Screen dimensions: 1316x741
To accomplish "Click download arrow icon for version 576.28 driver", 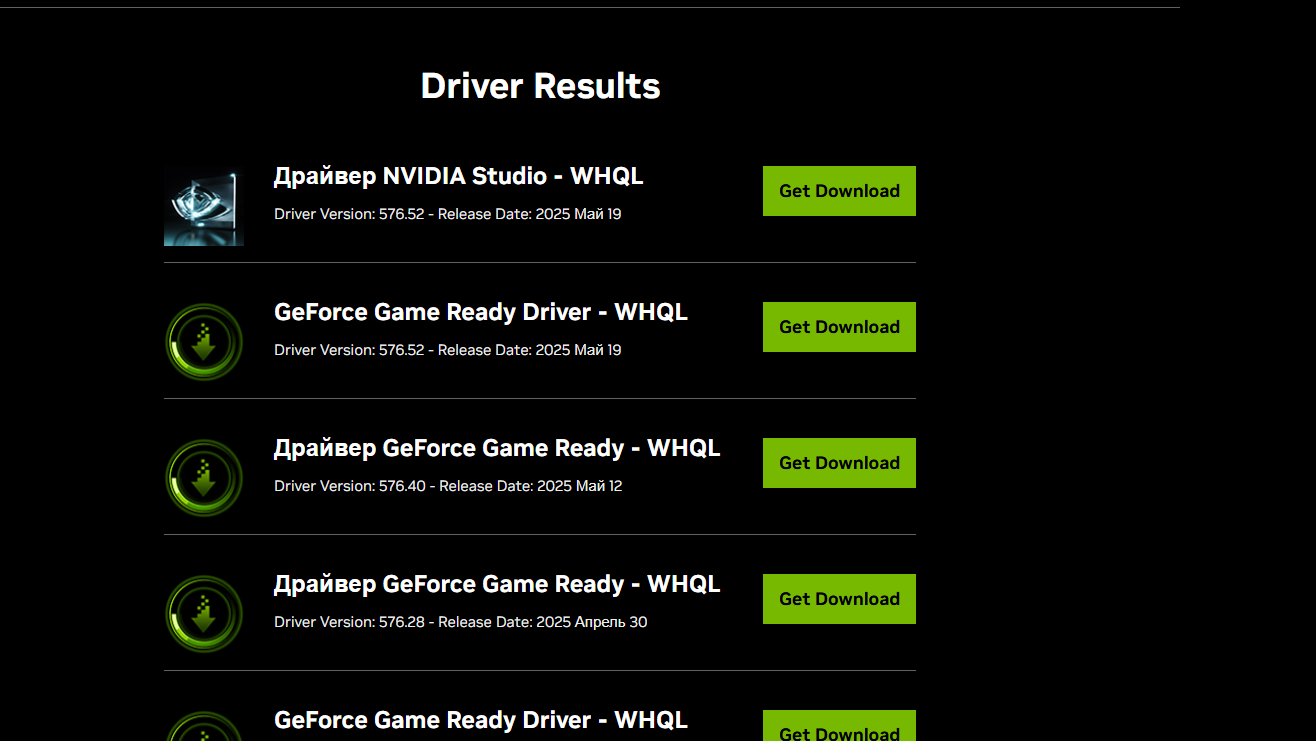I will (x=204, y=614).
